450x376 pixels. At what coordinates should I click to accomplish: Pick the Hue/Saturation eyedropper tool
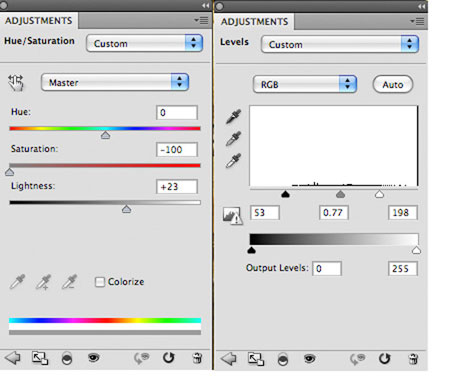coord(17,282)
